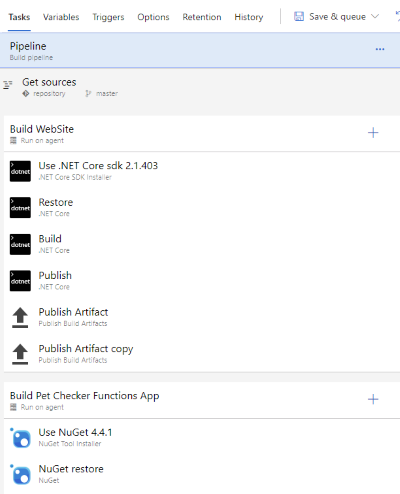View the History tab
This screenshot has width=400, height=494.
click(x=249, y=17)
